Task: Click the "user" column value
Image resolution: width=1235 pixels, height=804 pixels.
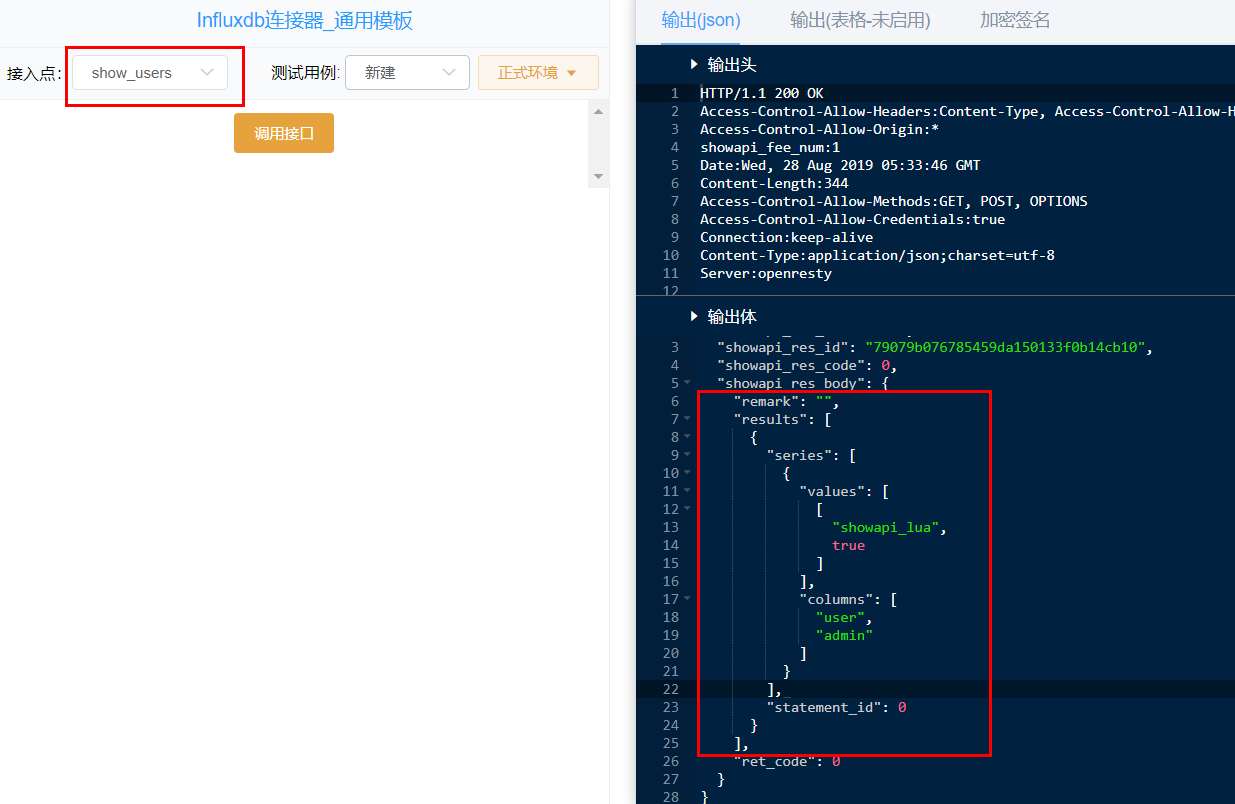Action: [x=840, y=617]
